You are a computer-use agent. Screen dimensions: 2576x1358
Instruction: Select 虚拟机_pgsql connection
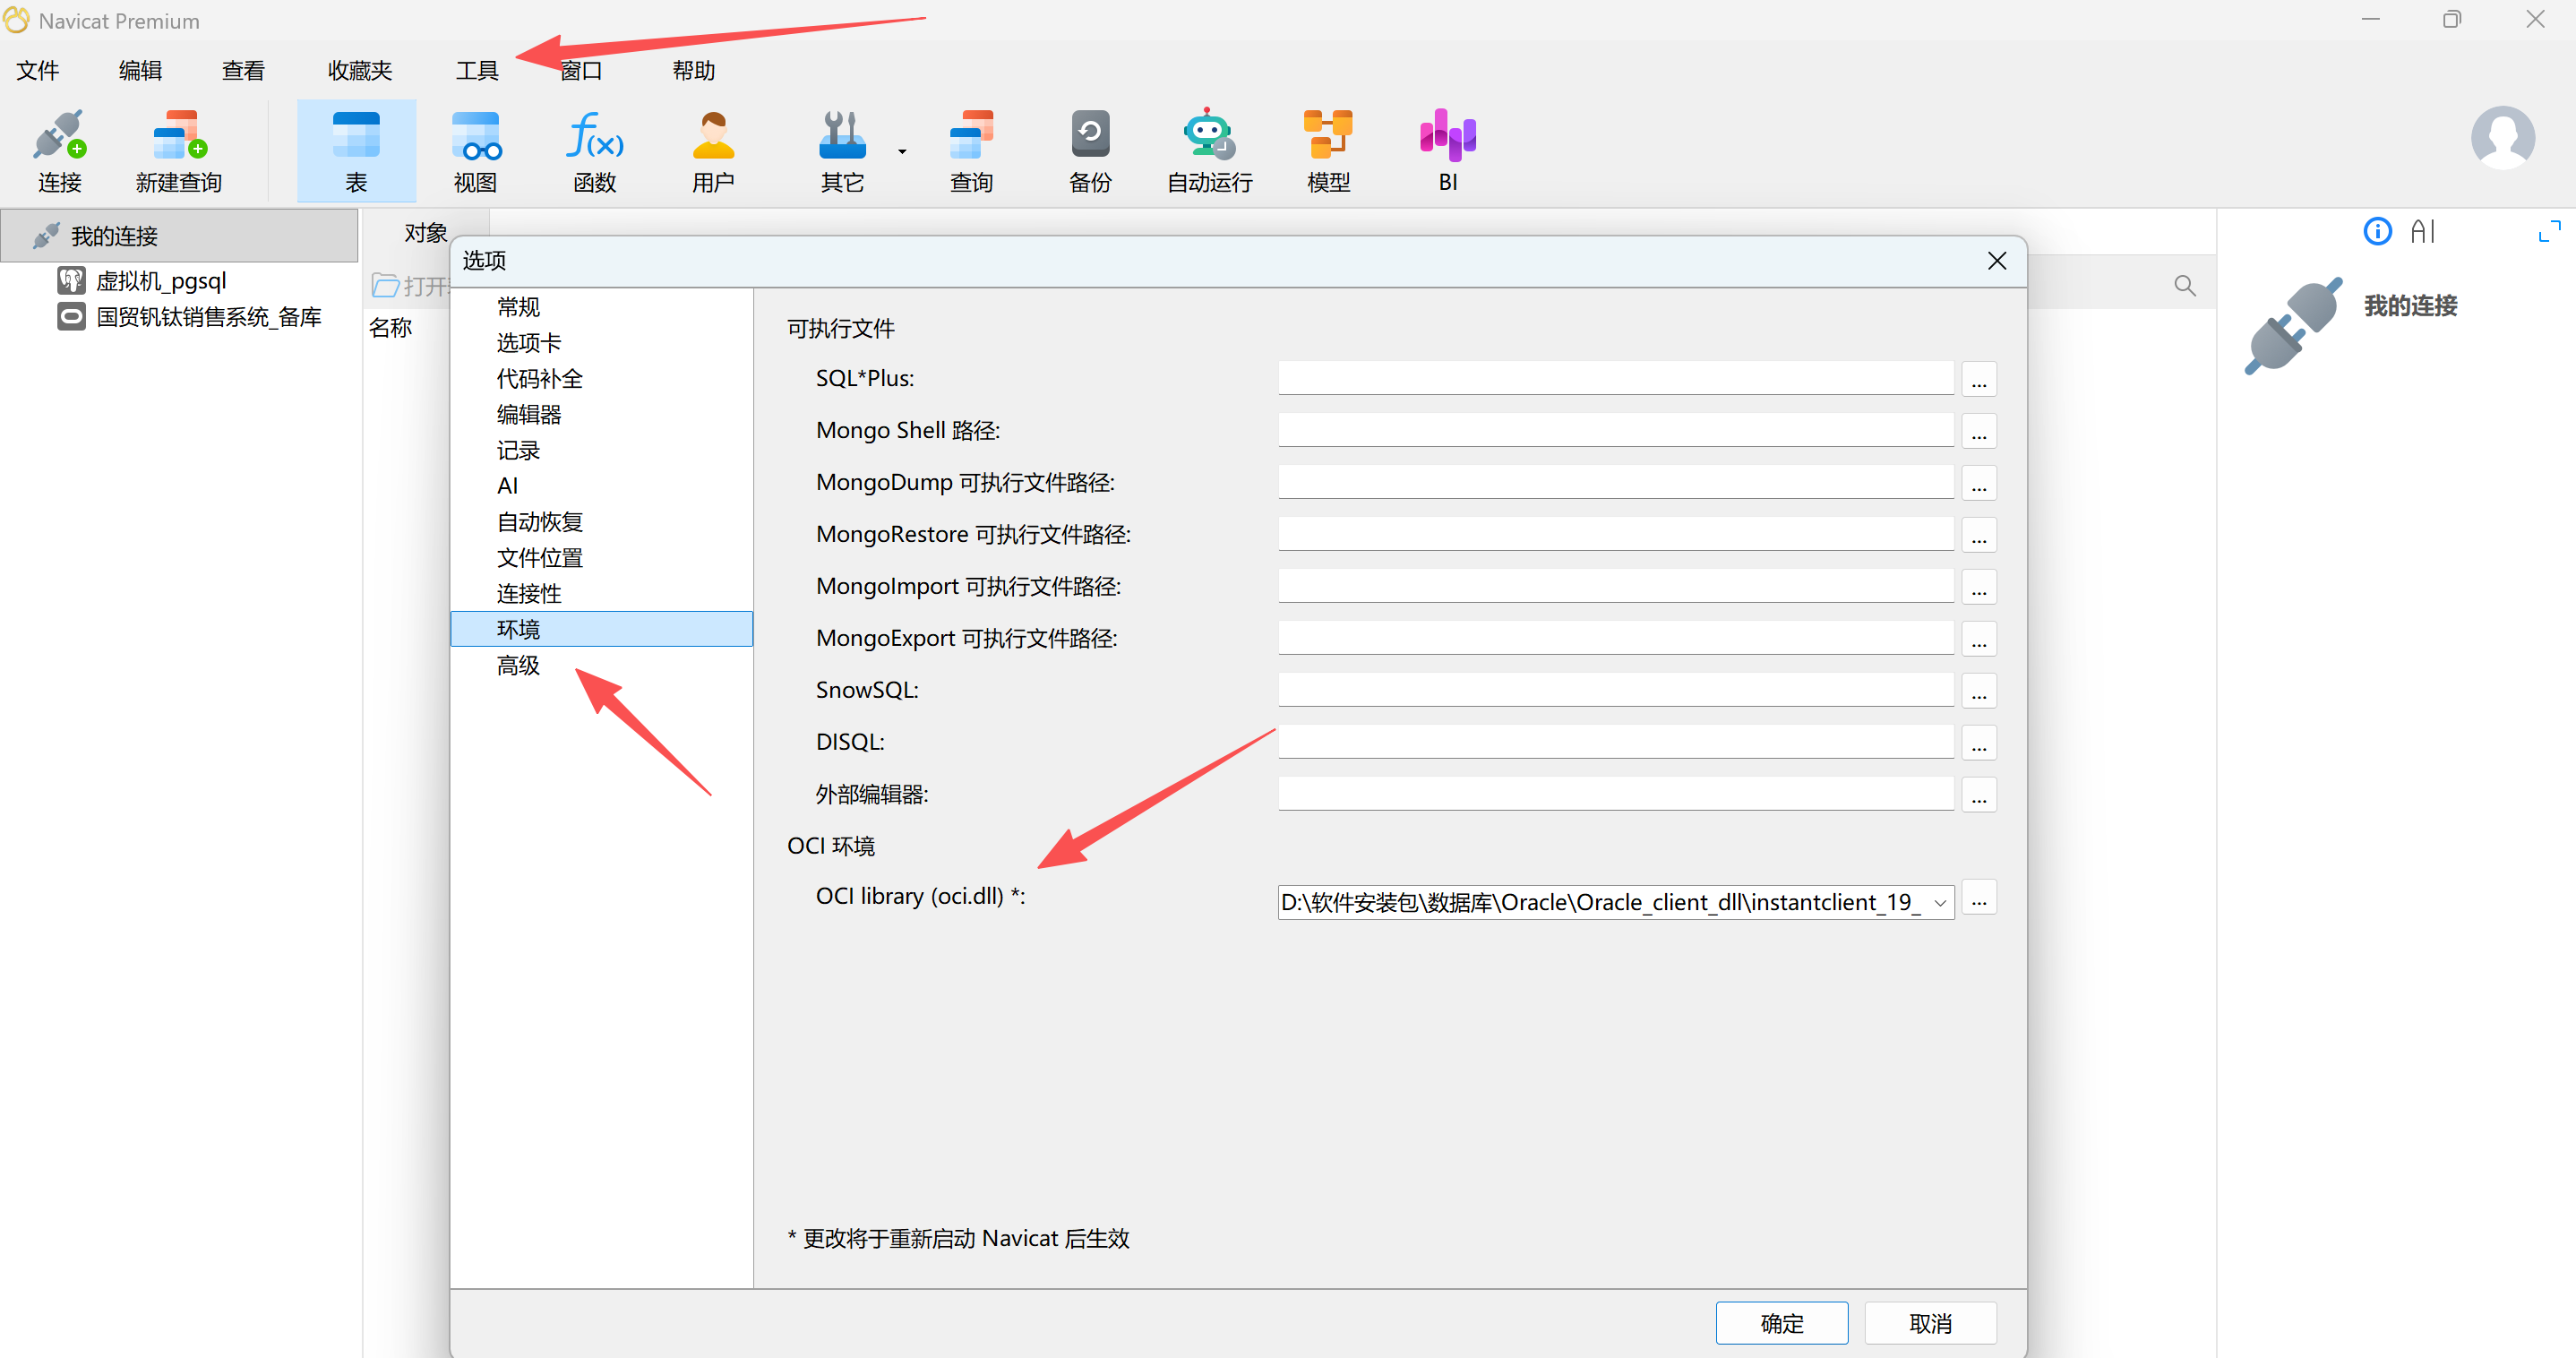click(161, 281)
